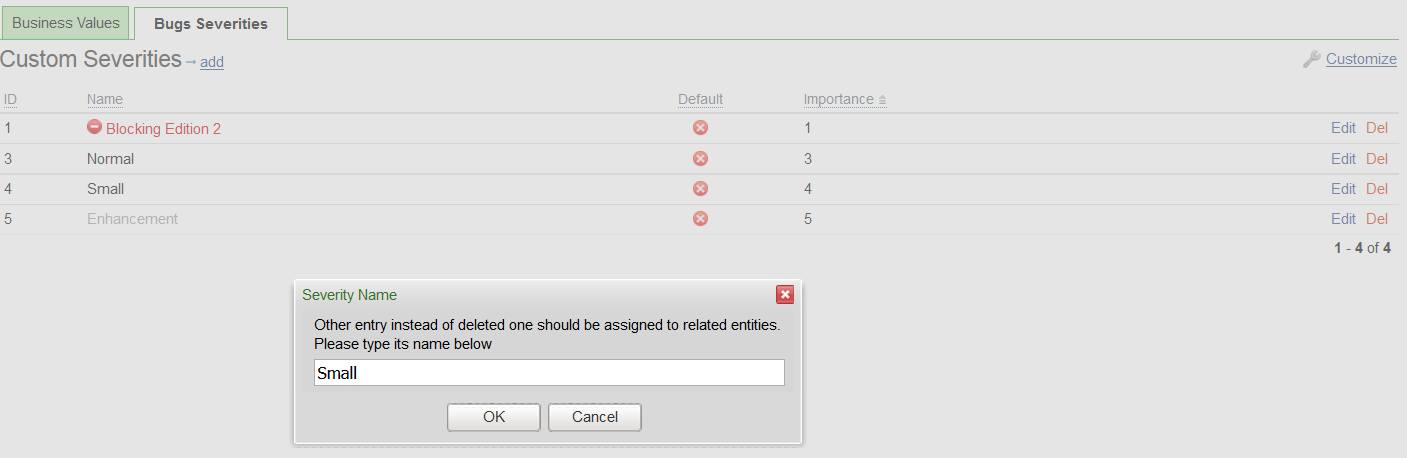Click the red blocking icon beside Blocking Edition 2
This screenshot has height=458, width=1407.
click(x=94, y=127)
